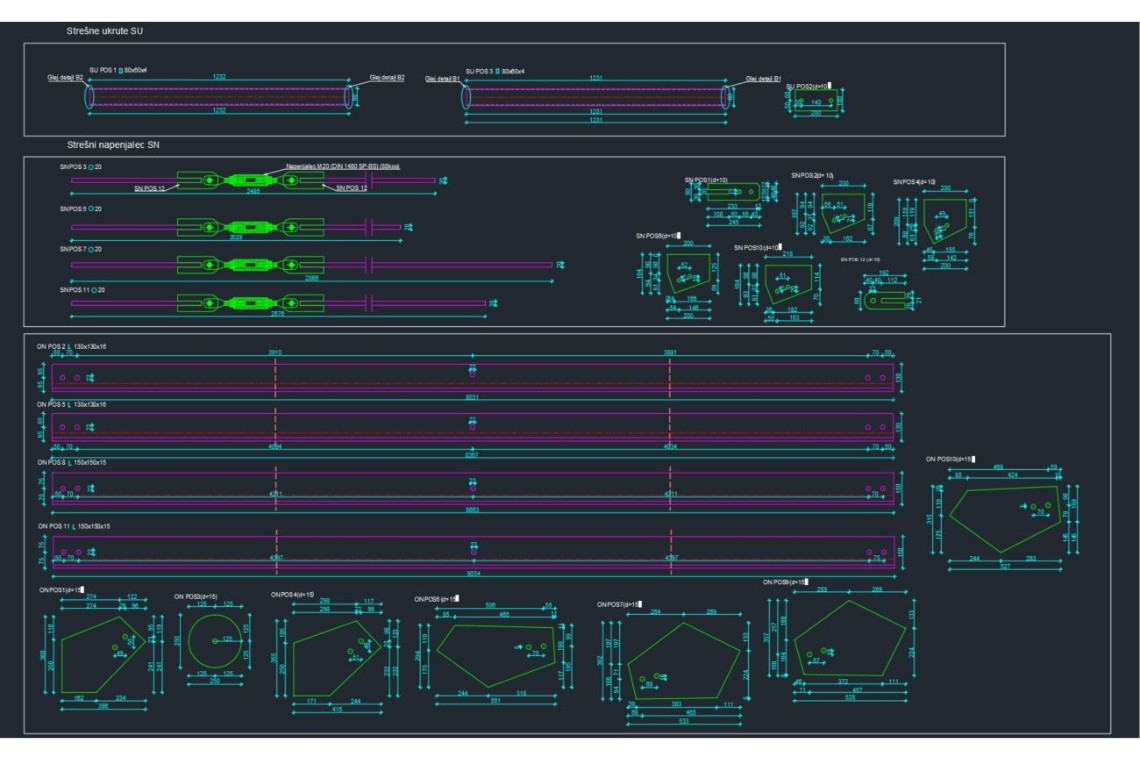Screen dimensions: 1140x760
Task: Select the ON POS 8 angle profile label
Action: 71,463
